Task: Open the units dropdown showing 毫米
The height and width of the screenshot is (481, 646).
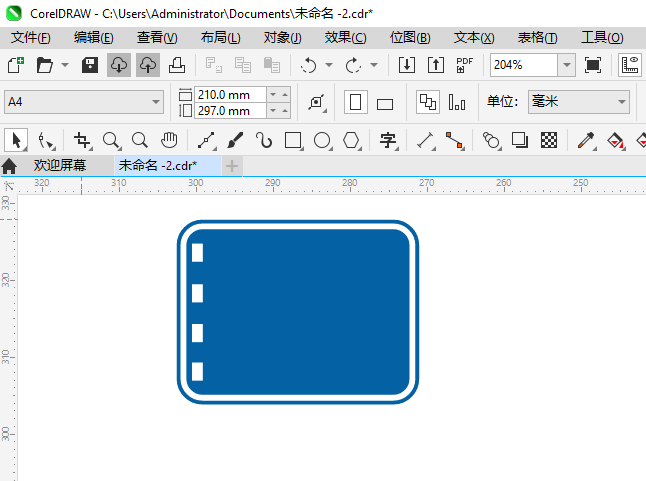Action: point(579,102)
